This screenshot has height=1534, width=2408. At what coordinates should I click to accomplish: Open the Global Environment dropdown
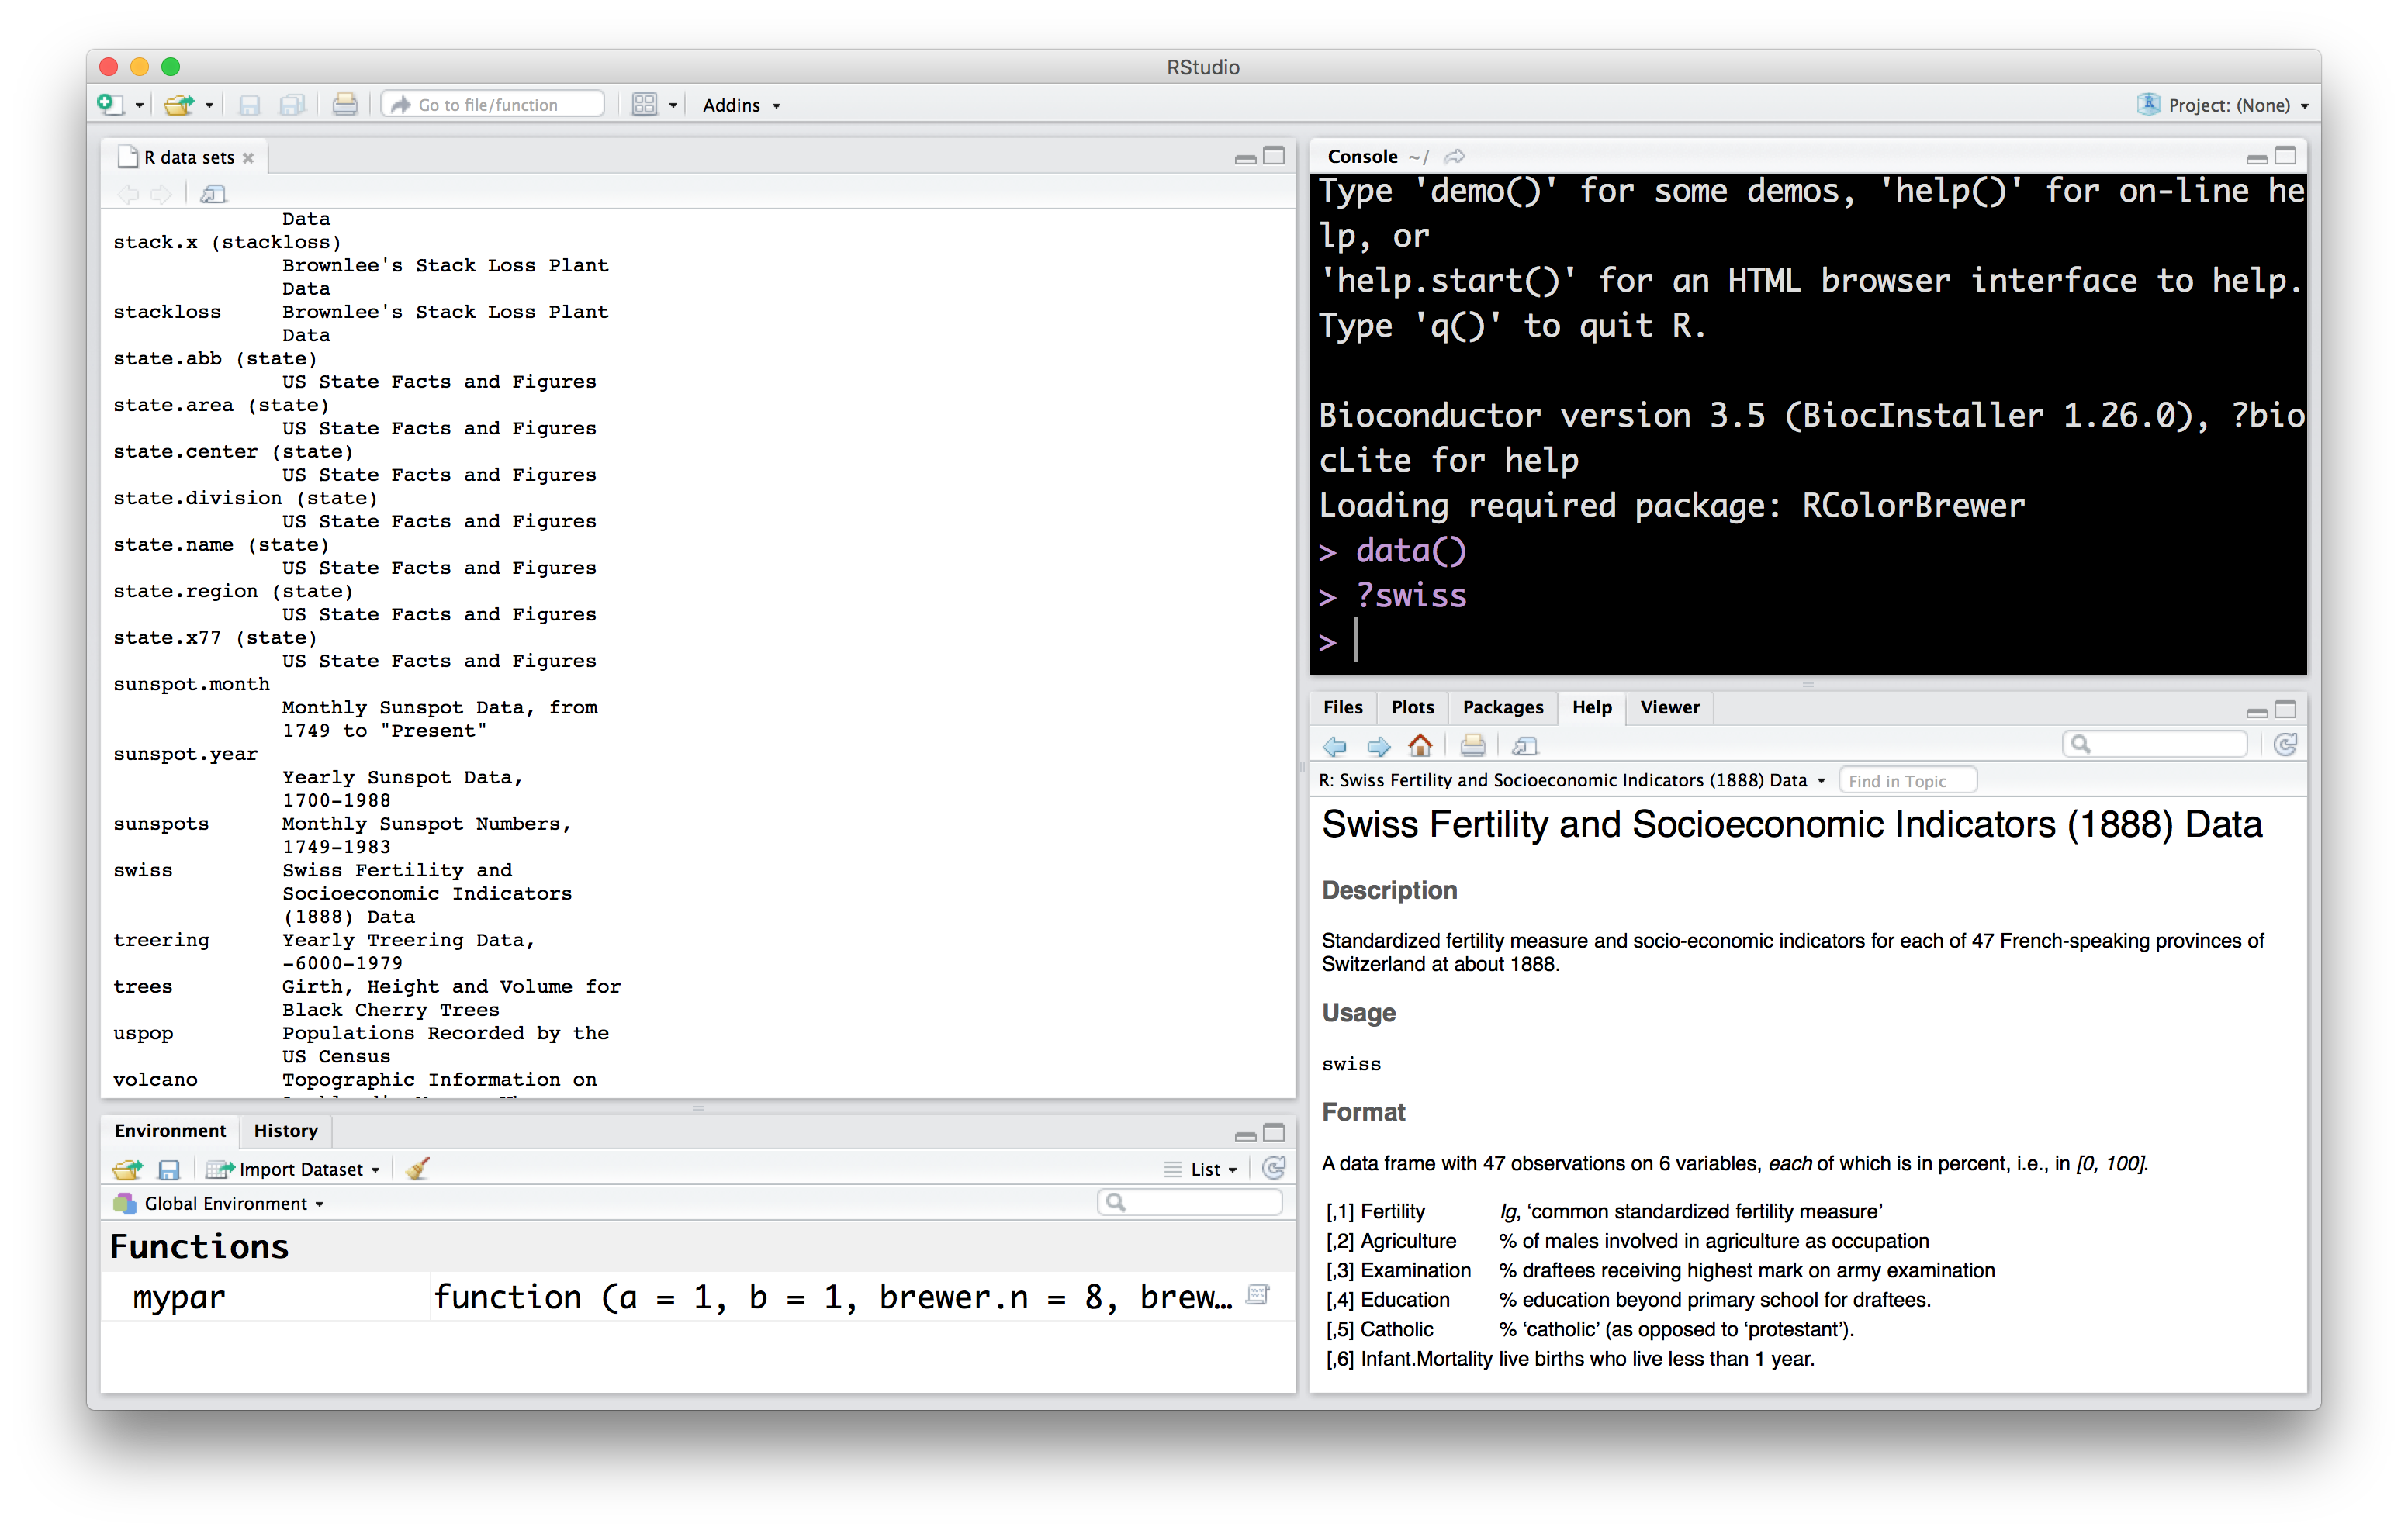(219, 1204)
